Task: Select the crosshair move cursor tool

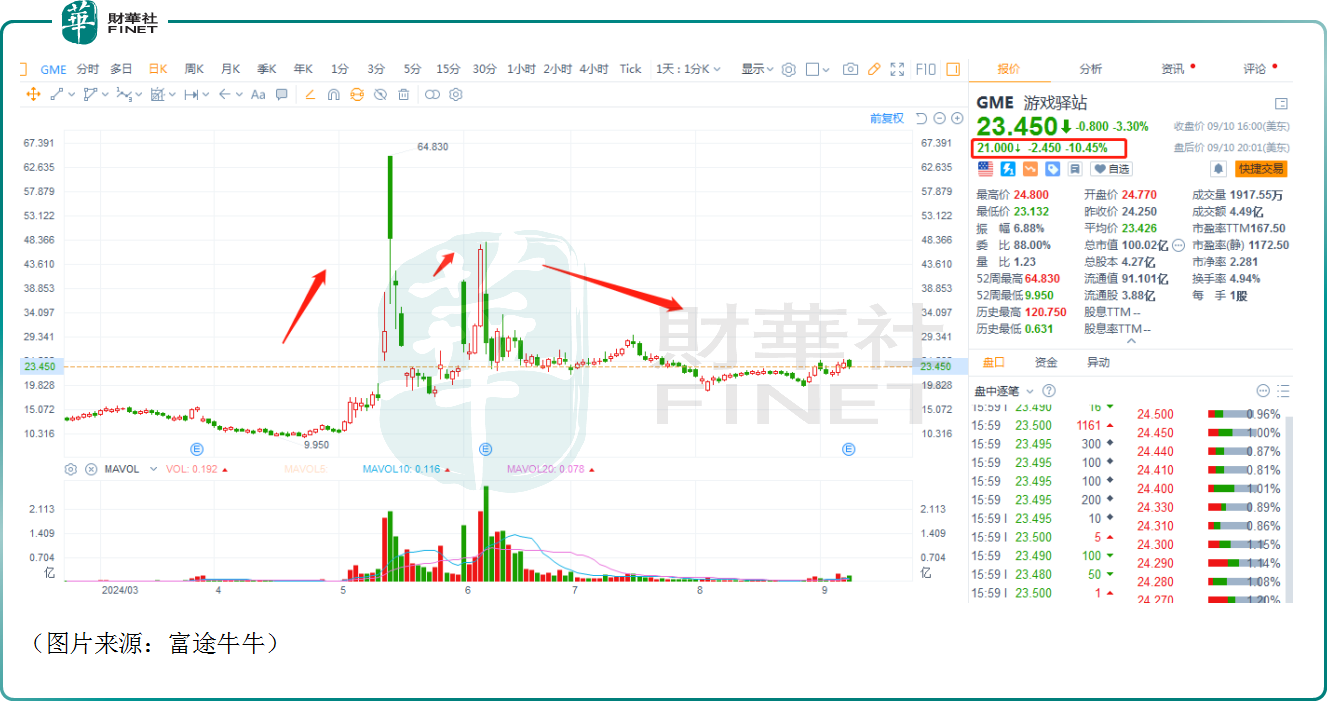Action: (33, 94)
